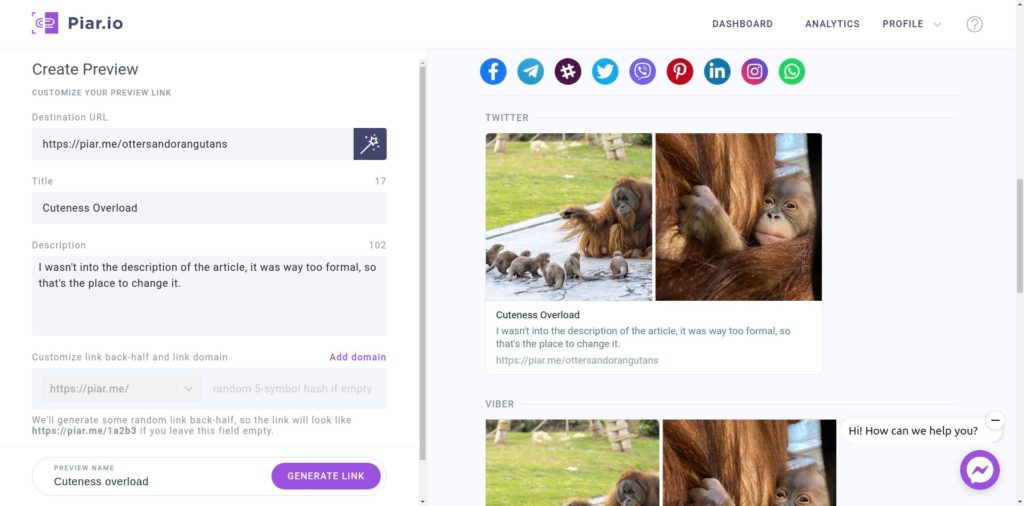Click the 'Hi! How can we help you?' message
Image resolution: width=1024 pixels, height=506 pixels.
913,431
